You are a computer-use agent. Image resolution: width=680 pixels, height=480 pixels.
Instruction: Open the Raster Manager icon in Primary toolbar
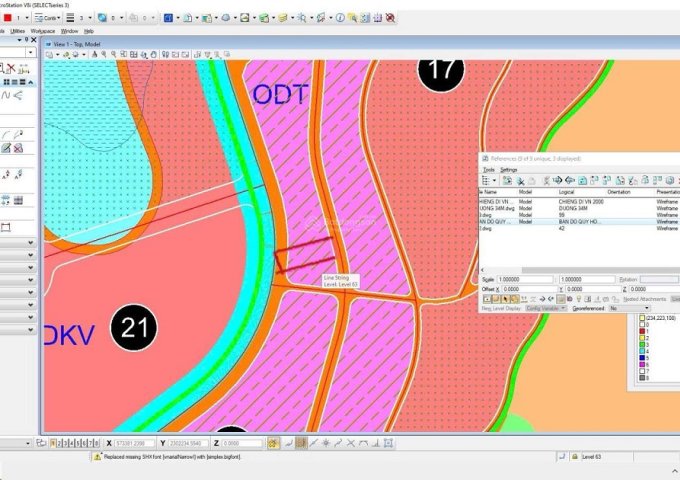207,18
